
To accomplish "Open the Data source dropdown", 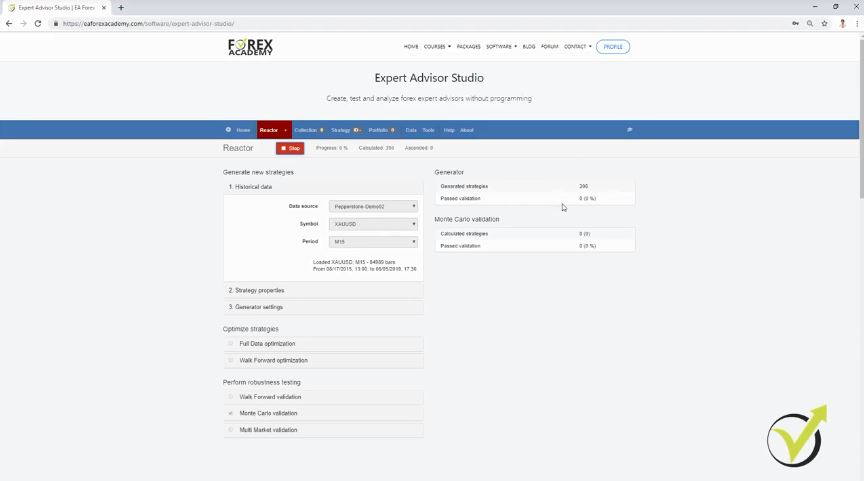I will pyautogui.click(x=373, y=207).
